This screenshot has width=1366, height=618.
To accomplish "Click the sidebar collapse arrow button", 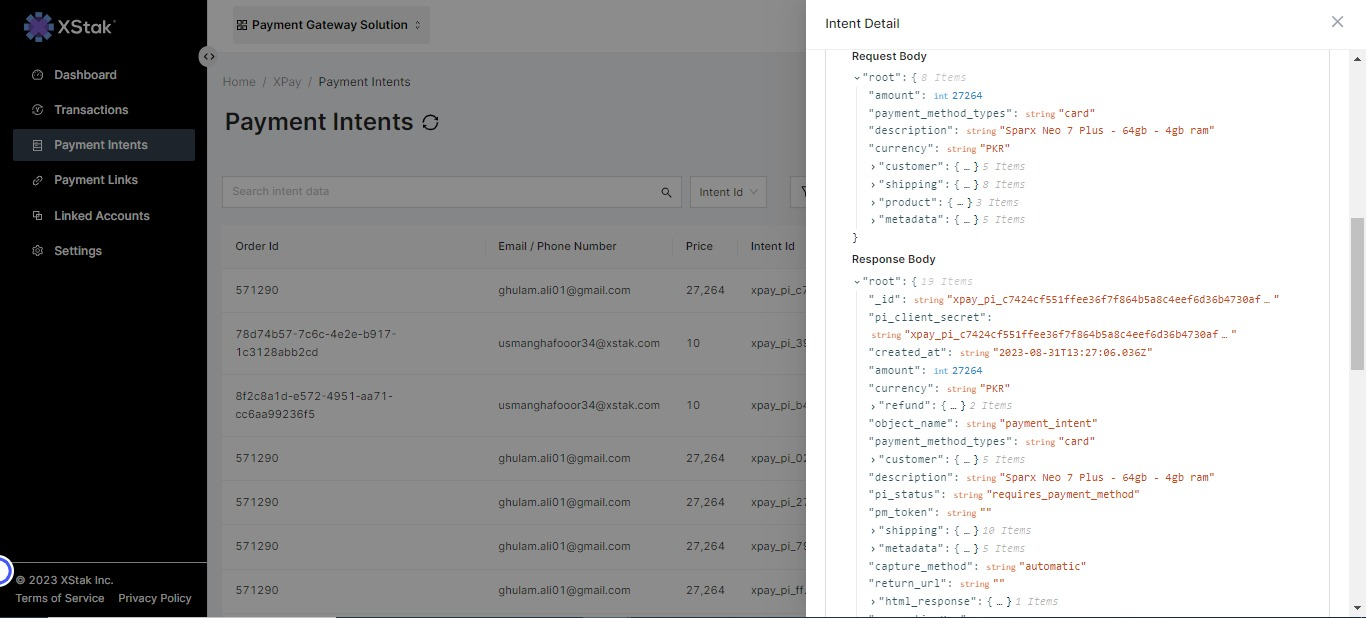I will (208, 57).
